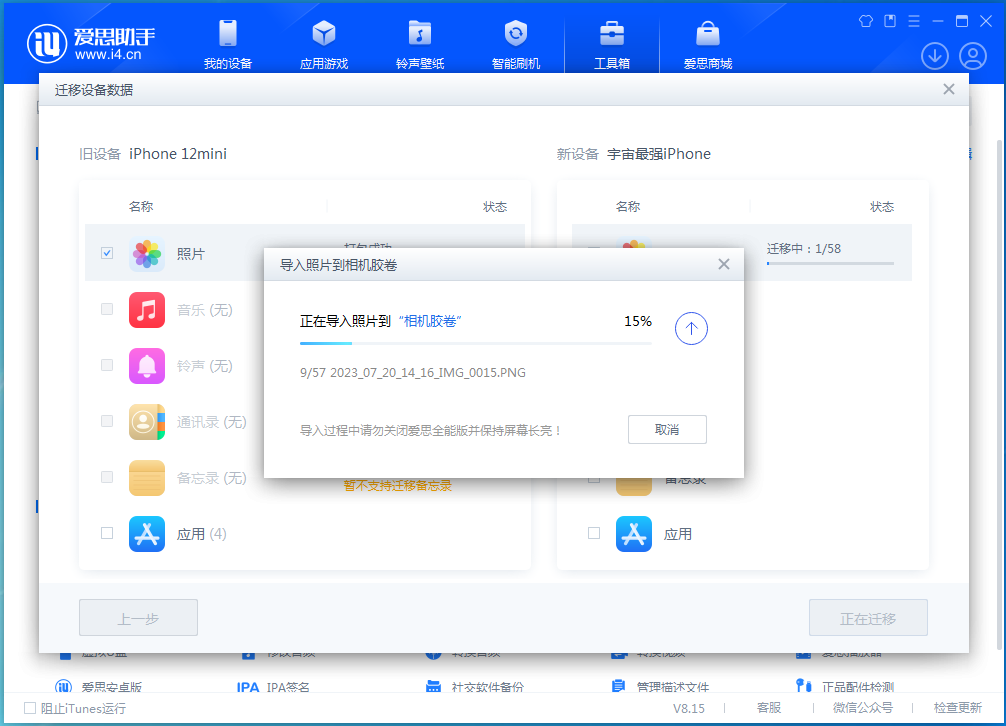
Task: Click the 上一步 button
Action: [139, 618]
